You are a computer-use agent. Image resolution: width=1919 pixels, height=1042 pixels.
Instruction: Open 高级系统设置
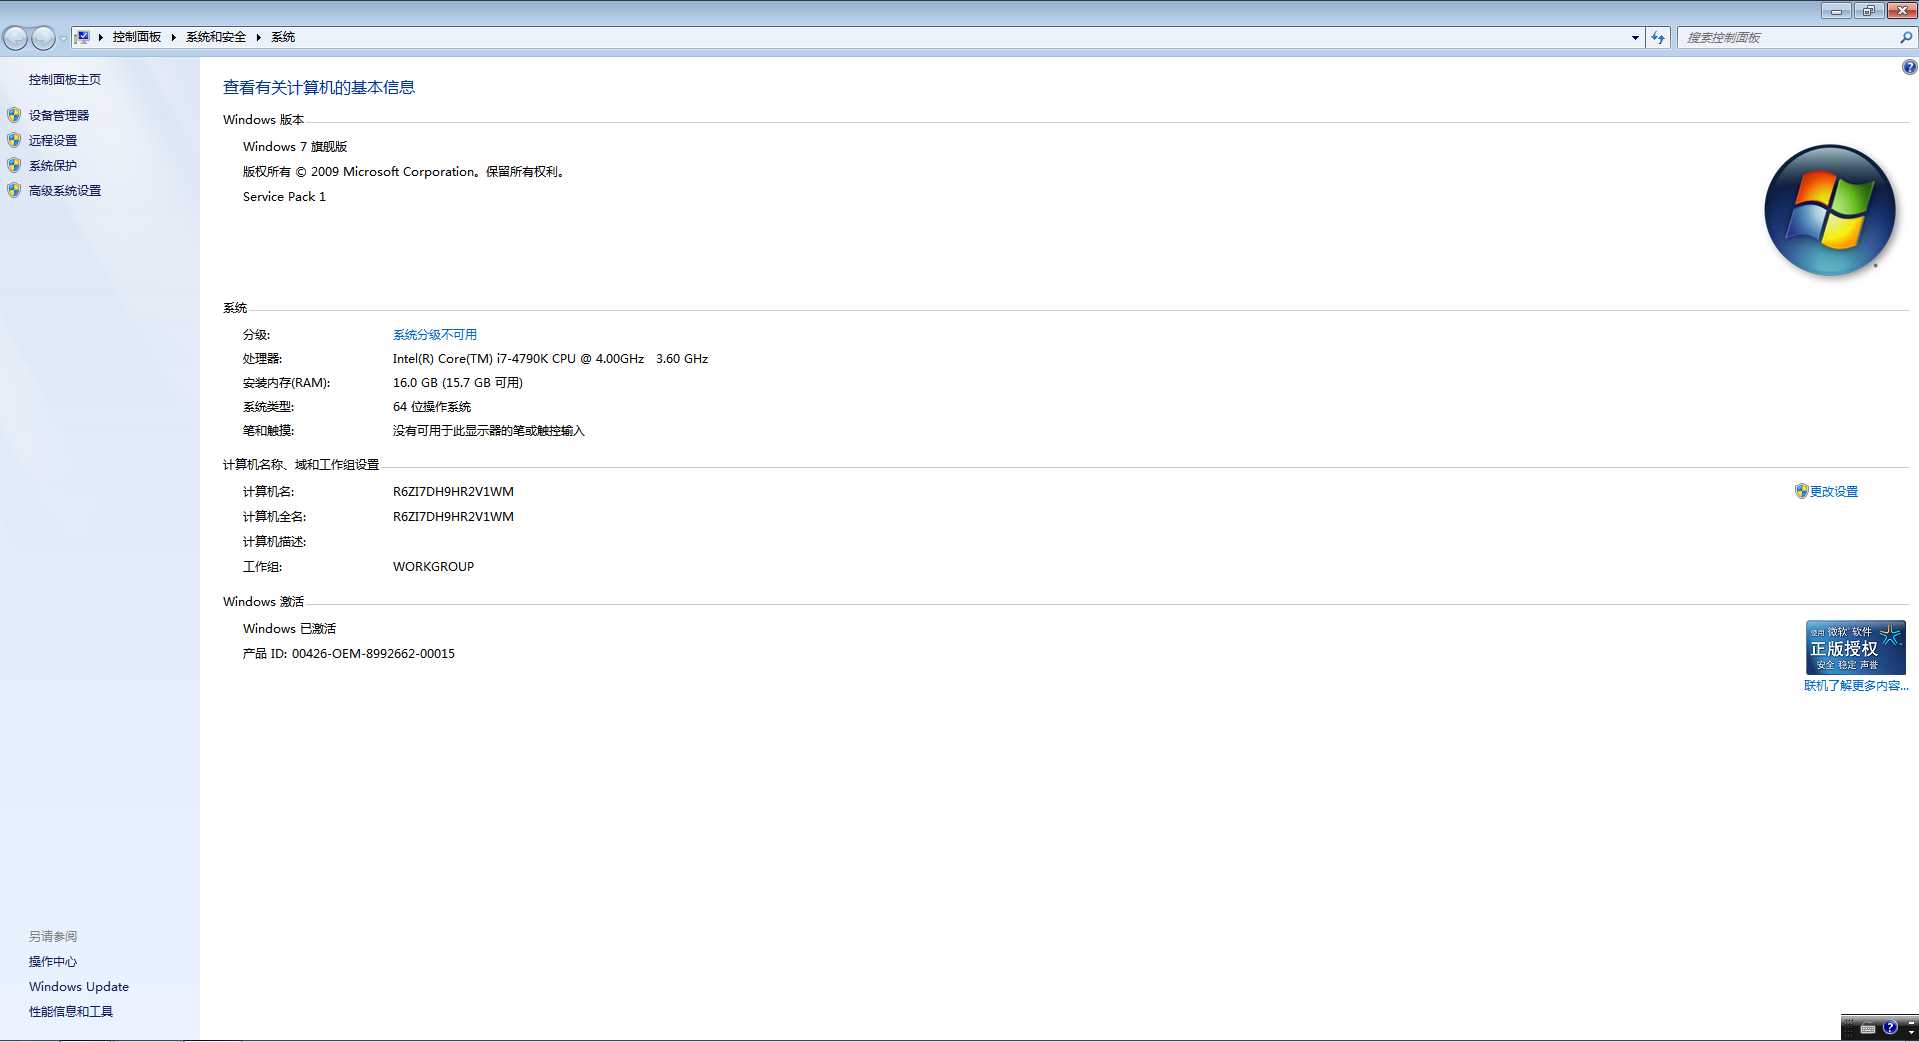point(65,191)
